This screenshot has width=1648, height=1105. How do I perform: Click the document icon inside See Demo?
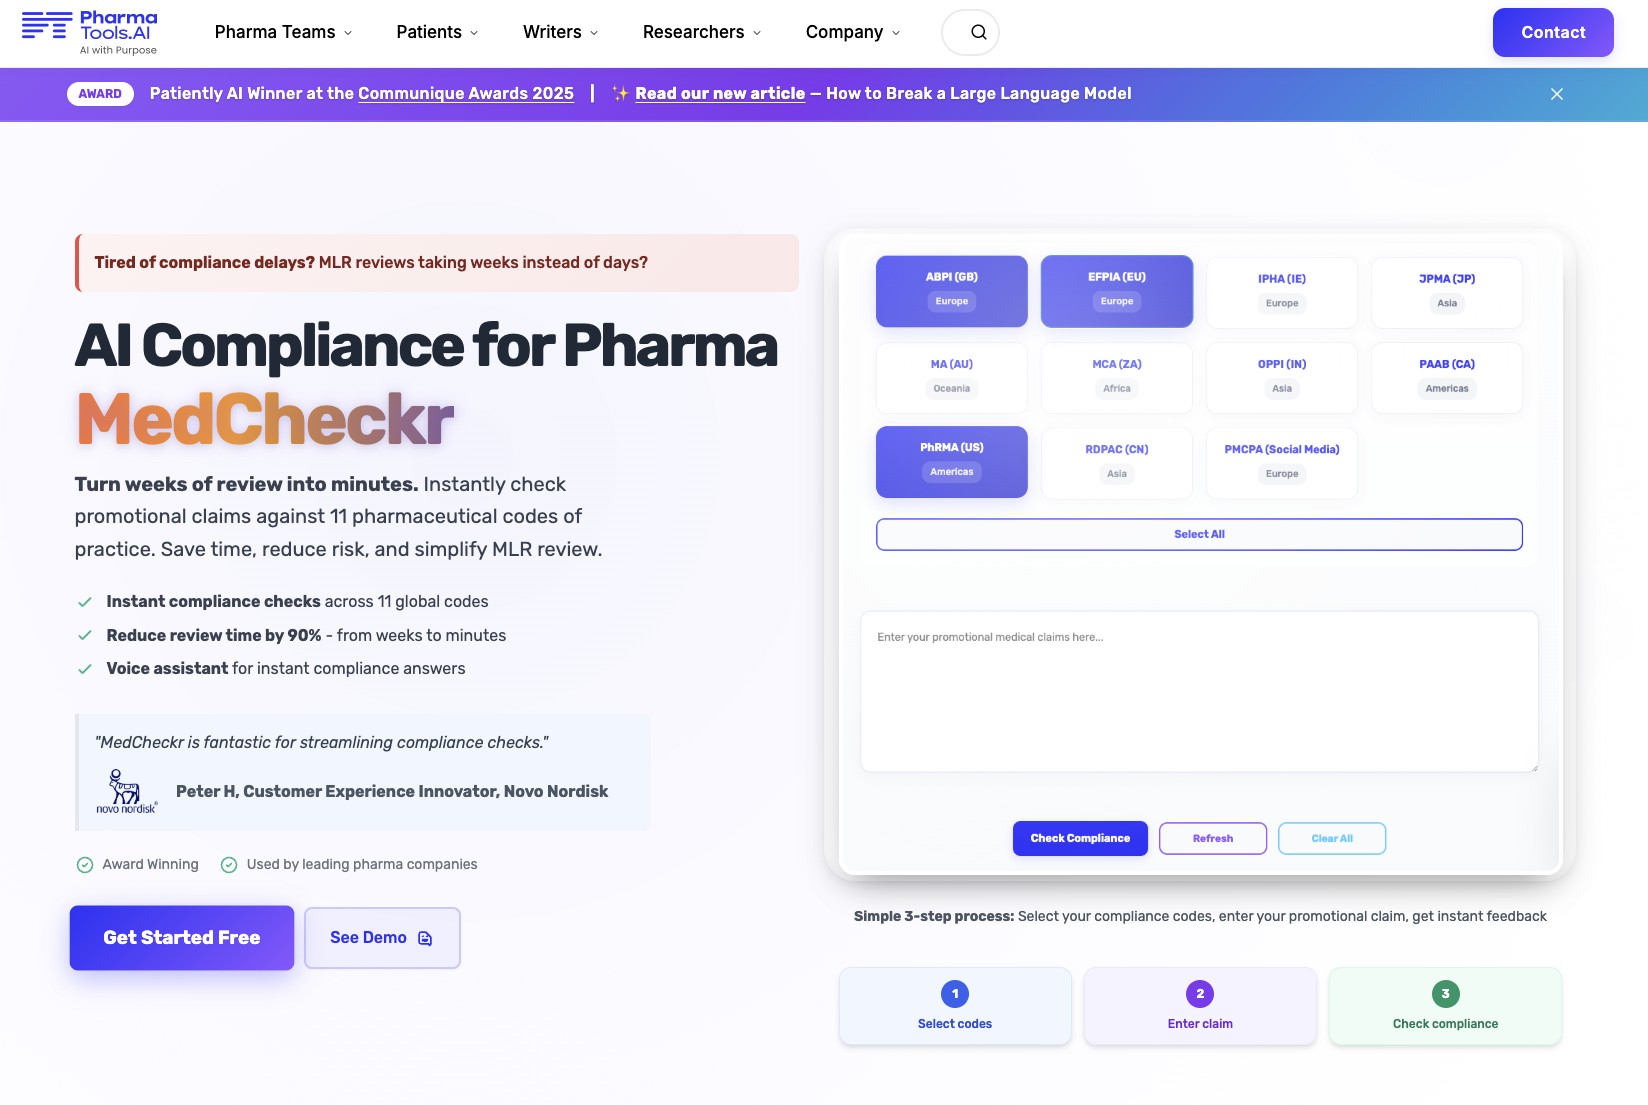[424, 938]
